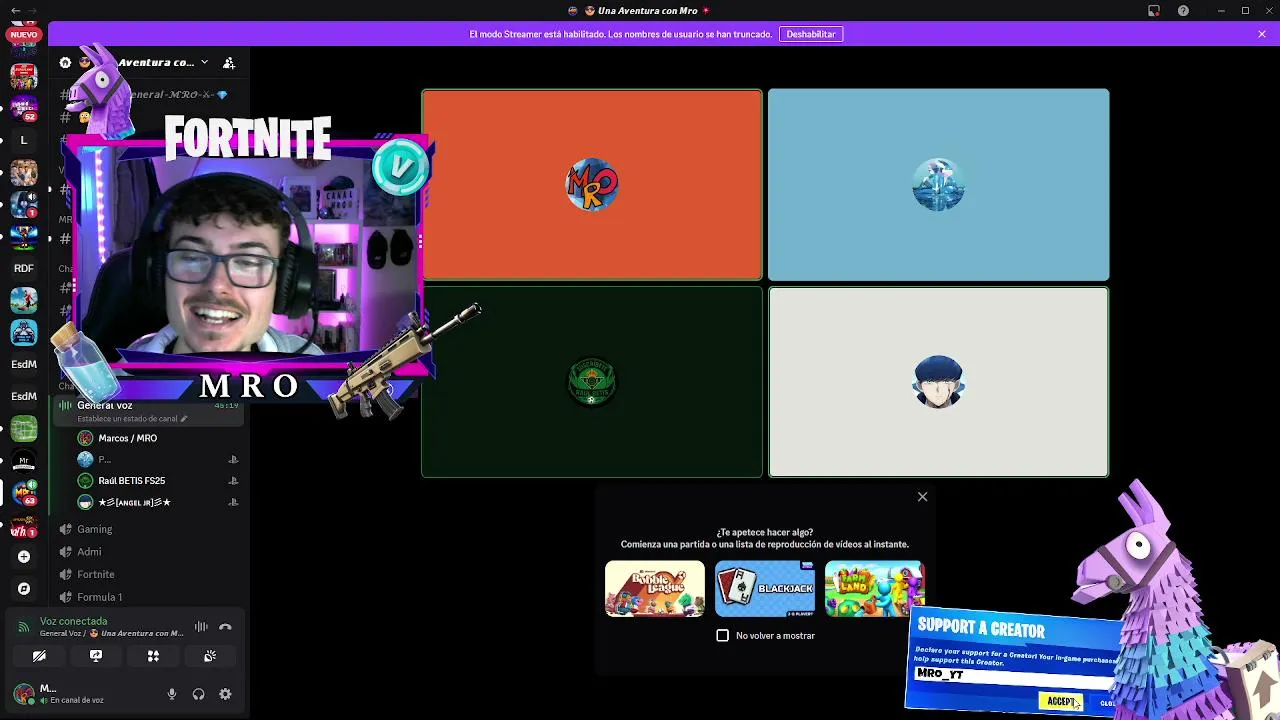Click Establece un estado de canal

click(x=132, y=419)
